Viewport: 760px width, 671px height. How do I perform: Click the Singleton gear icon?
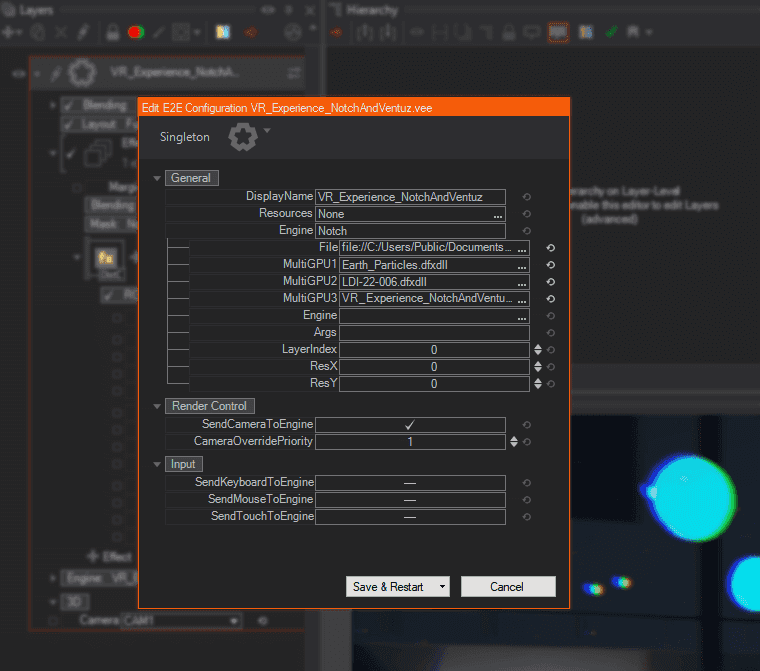tap(242, 137)
